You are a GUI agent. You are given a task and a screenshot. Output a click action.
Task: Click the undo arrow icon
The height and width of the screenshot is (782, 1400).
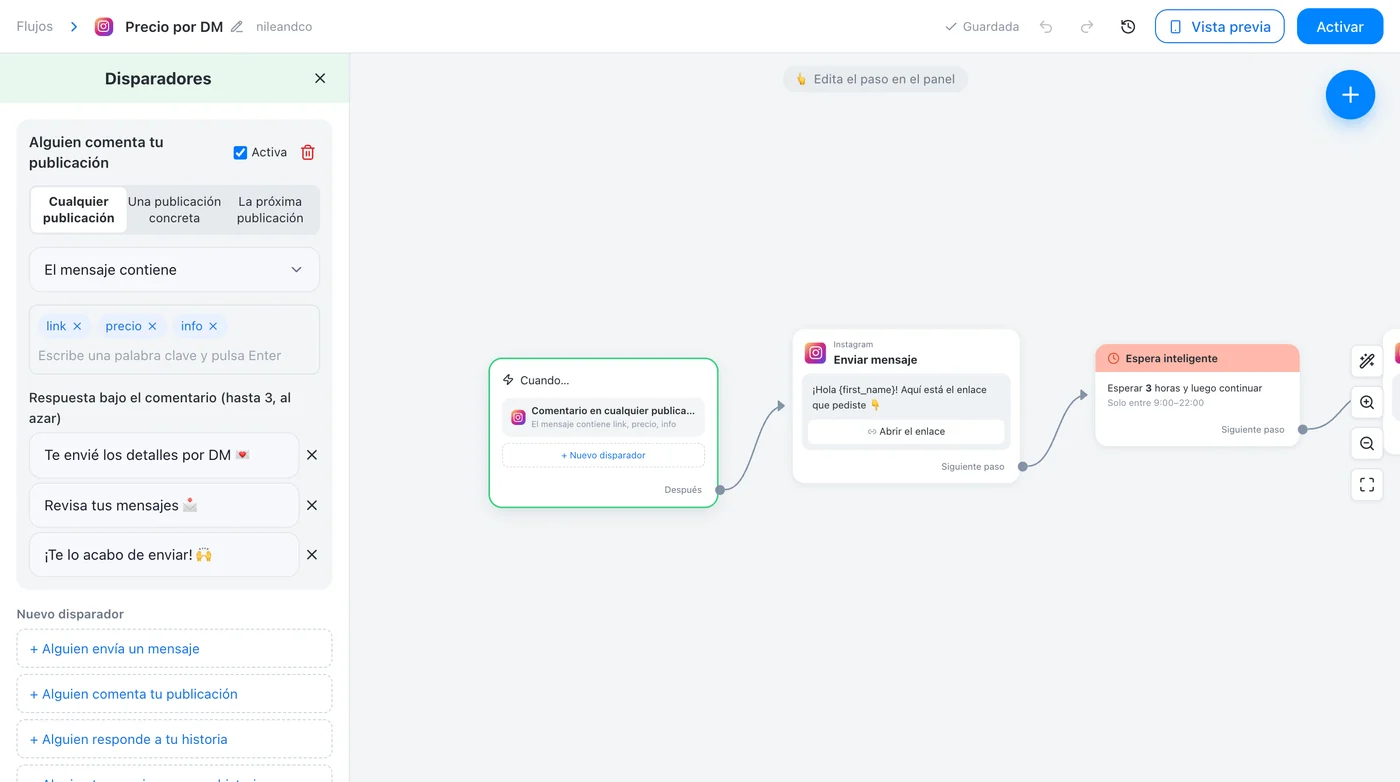pos(1046,27)
